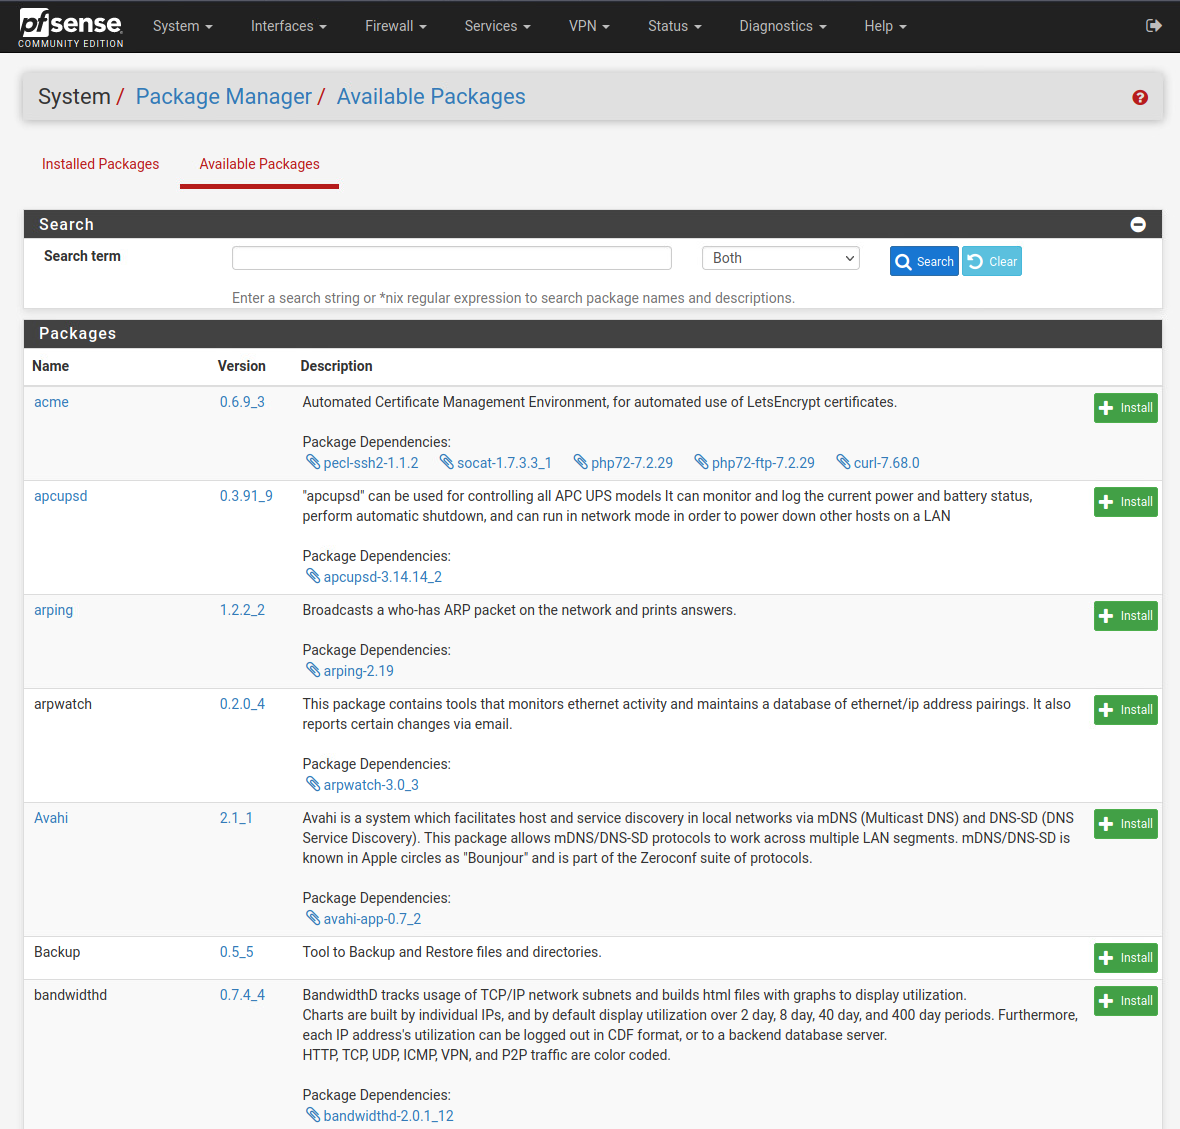Click the blue Search button
Viewport: 1180px width, 1129px height.
point(924,261)
